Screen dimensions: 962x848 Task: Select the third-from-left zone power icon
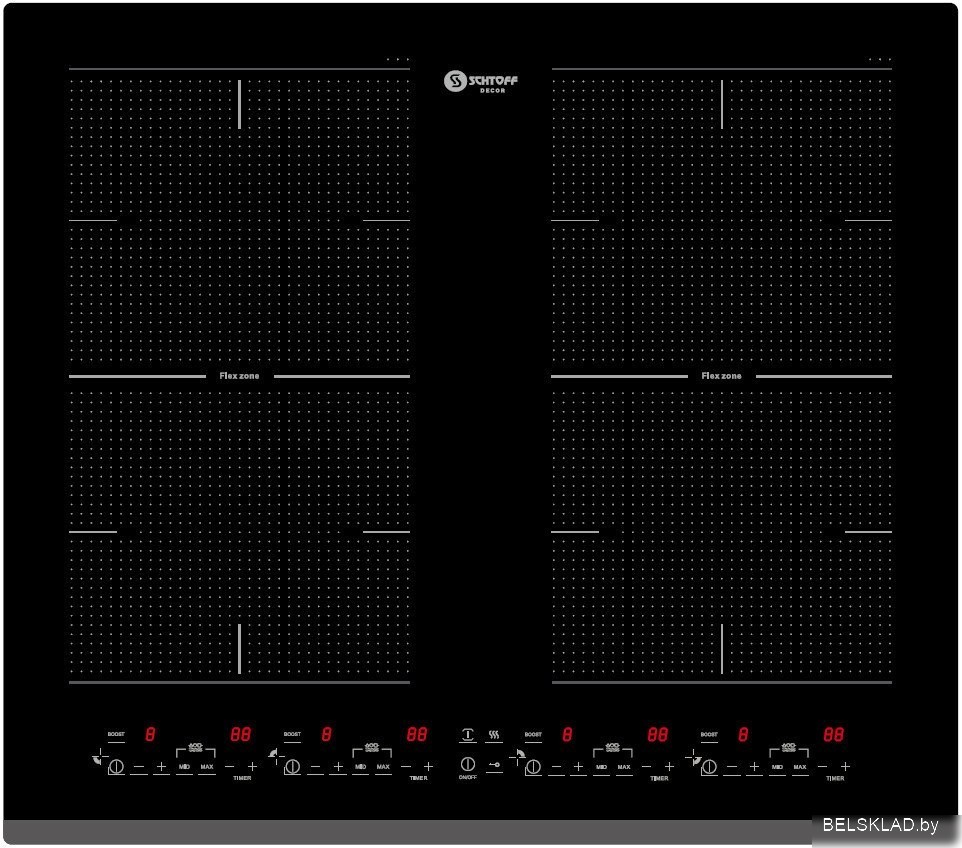pyautogui.click(x=533, y=767)
